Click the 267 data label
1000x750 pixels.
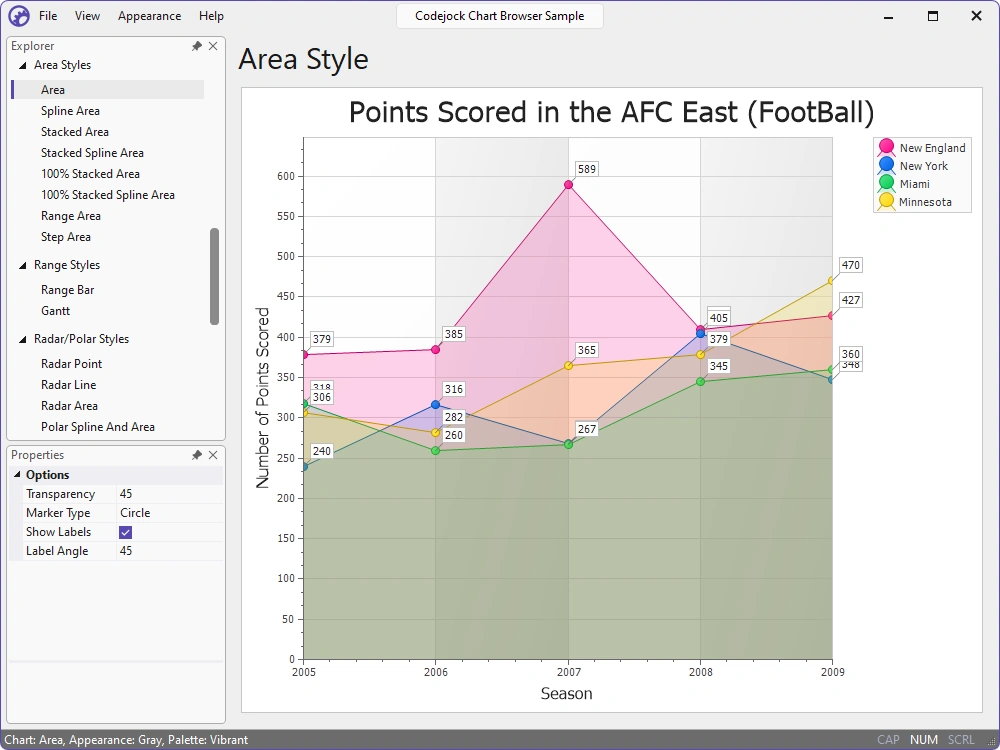coord(586,429)
